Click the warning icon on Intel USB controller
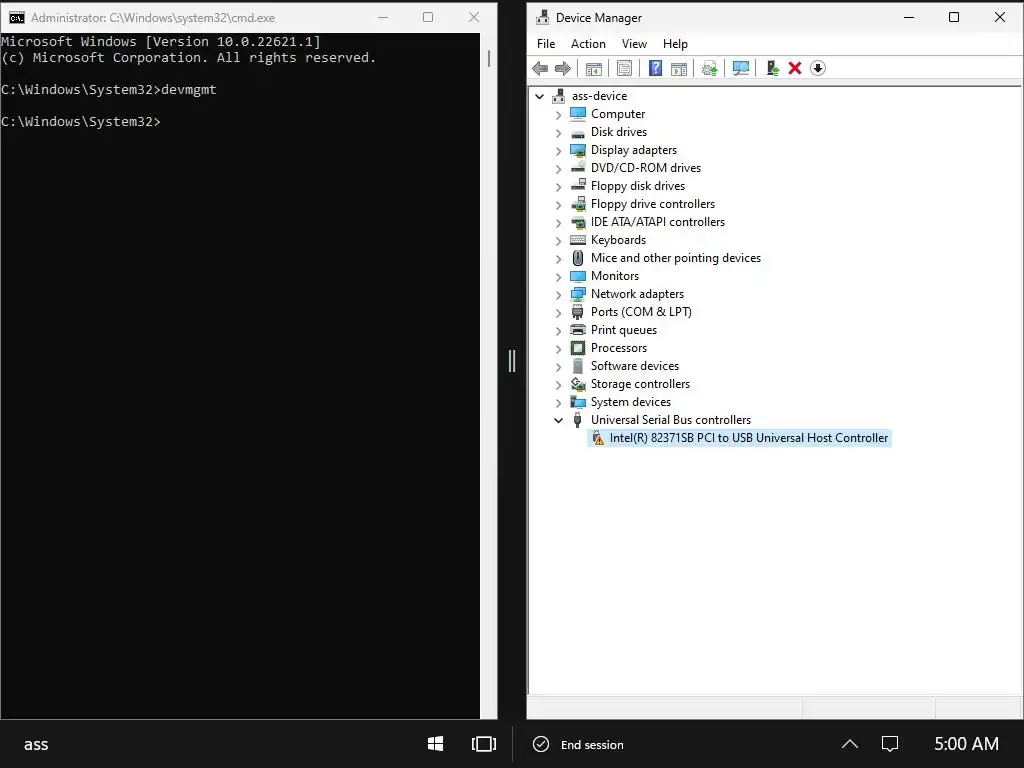1024x768 pixels. [598, 438]
